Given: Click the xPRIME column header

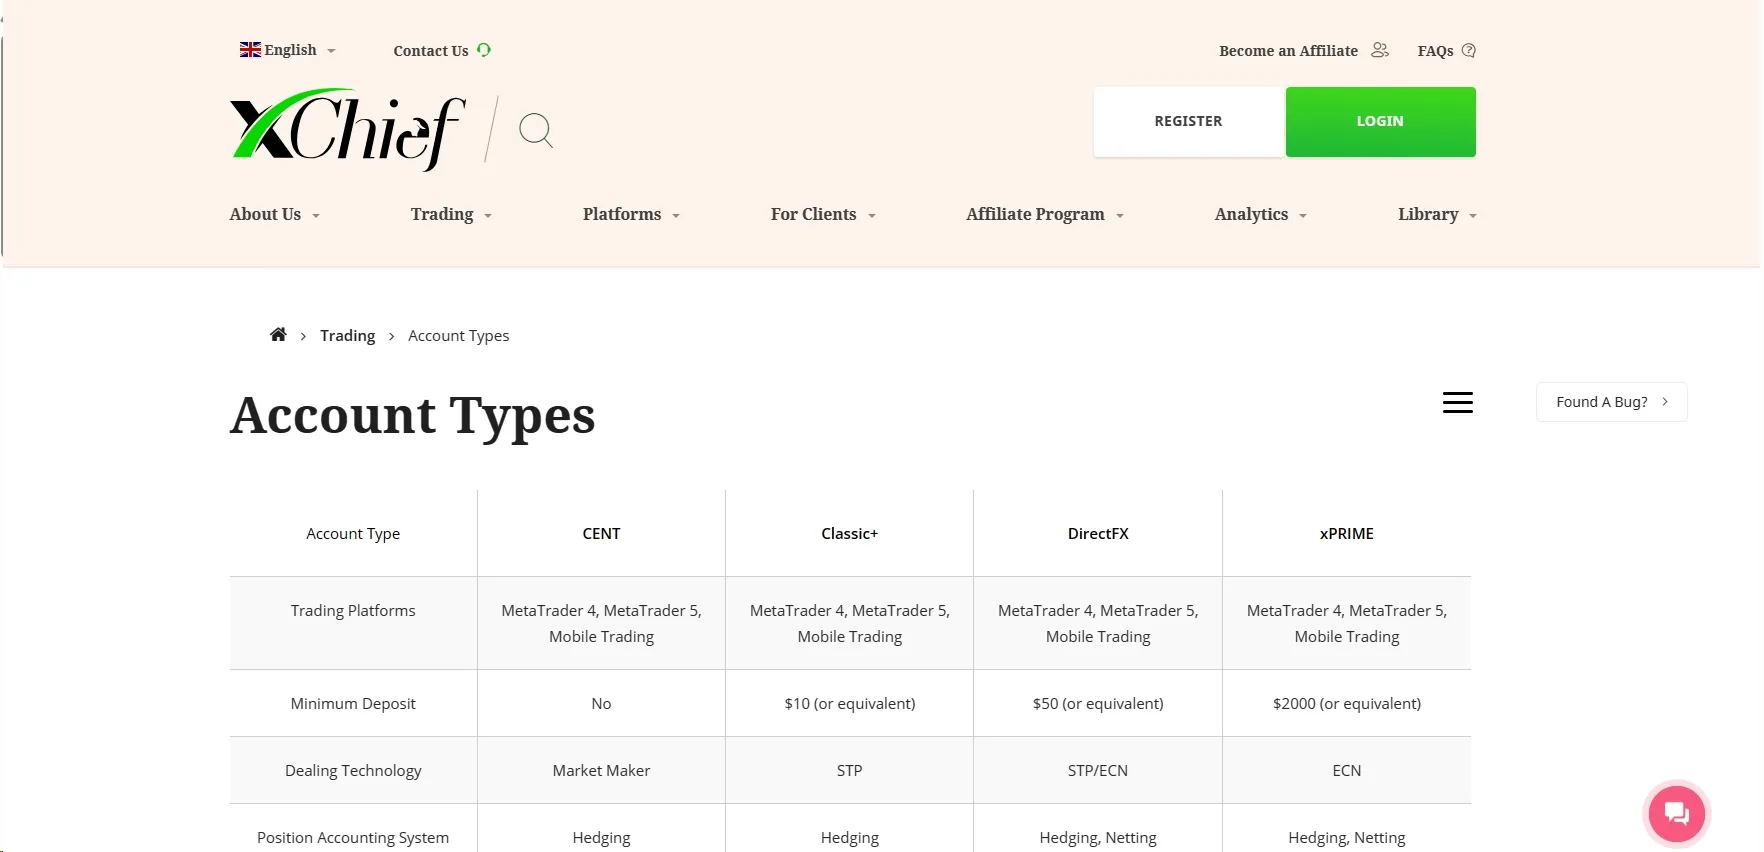Looking at the screenshot, I should [x=1347, y=534].
